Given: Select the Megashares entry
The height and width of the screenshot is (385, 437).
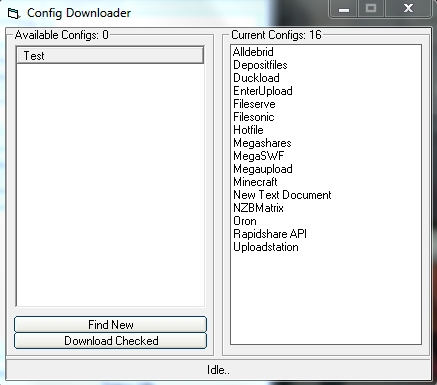Looking at the screenshot, I should [x=262, y=143].
